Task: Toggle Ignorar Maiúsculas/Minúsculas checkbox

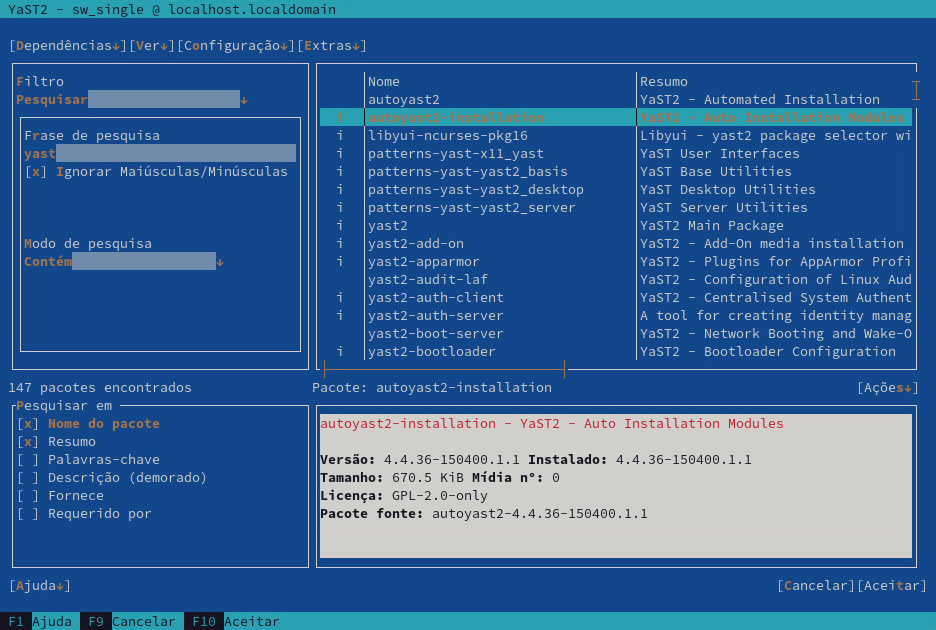Action: 156,171
